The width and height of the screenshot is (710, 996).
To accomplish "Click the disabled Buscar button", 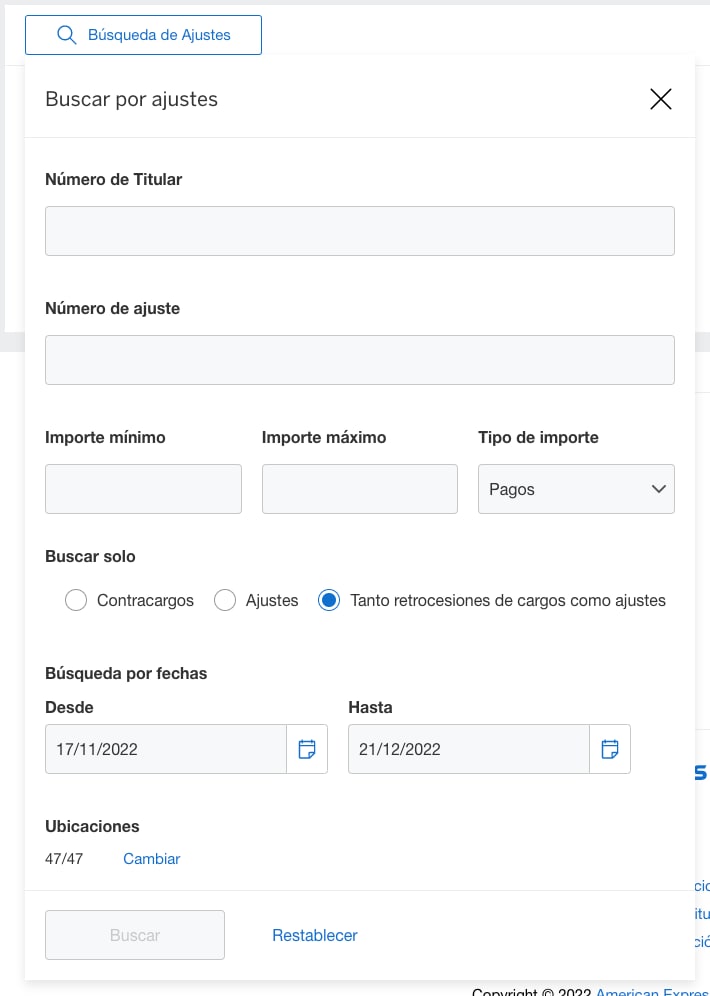I will pyautogui.click(x=134, y=934).
